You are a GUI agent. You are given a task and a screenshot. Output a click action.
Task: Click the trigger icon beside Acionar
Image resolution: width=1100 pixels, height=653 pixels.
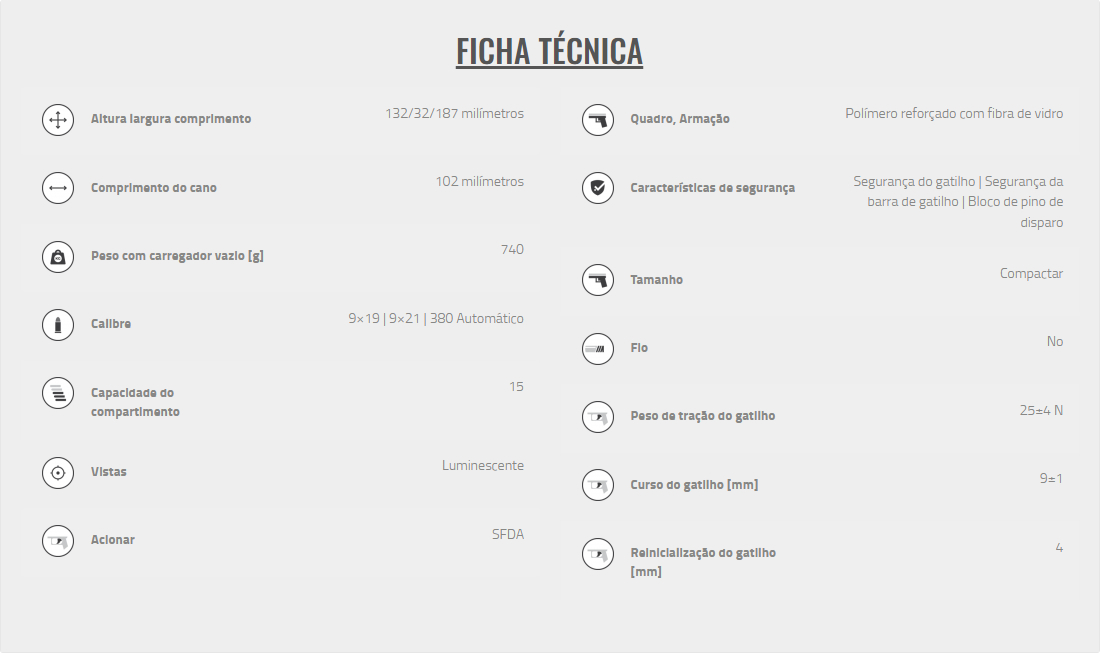coord(58,540)
